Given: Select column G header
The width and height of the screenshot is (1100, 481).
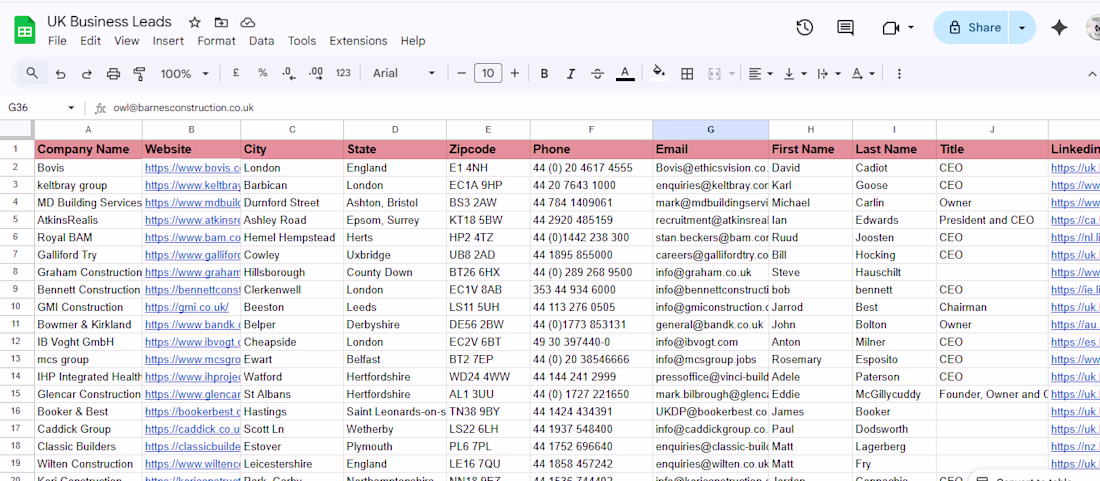Looking at the screenshot, I should [711, 129].
